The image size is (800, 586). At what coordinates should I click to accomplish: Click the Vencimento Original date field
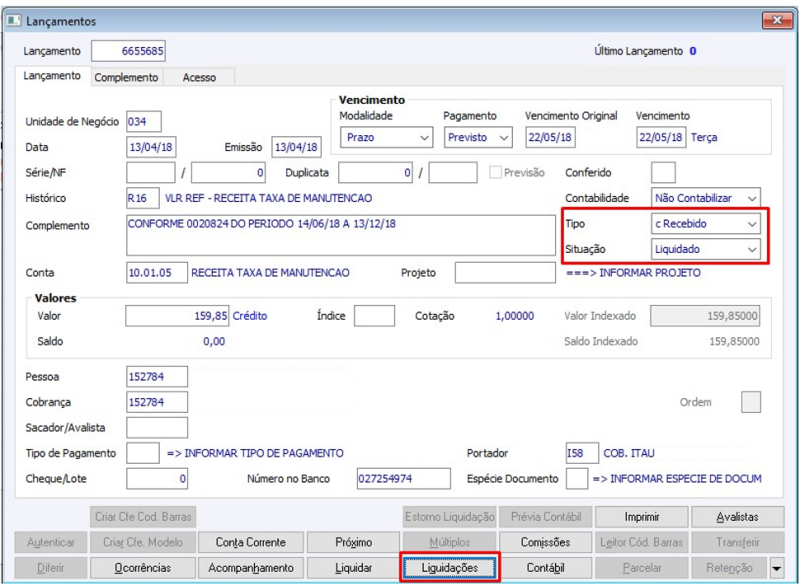[551, 137]
